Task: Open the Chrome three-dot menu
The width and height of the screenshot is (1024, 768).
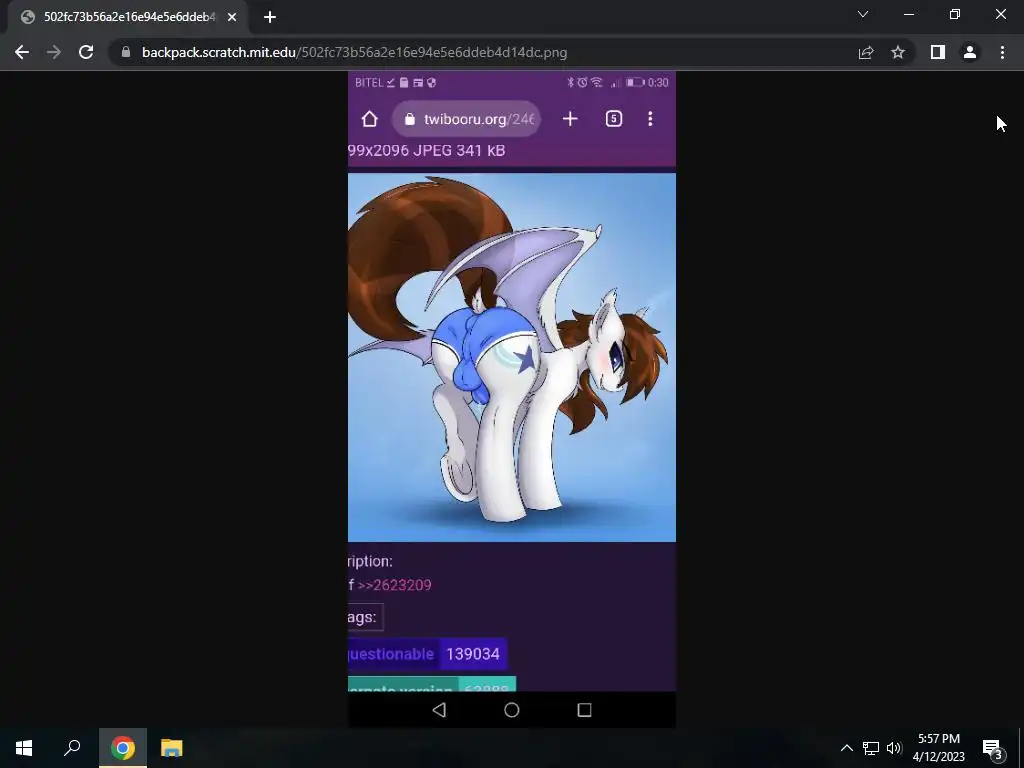Action: pyautogui.click(x=1002, y=52)
